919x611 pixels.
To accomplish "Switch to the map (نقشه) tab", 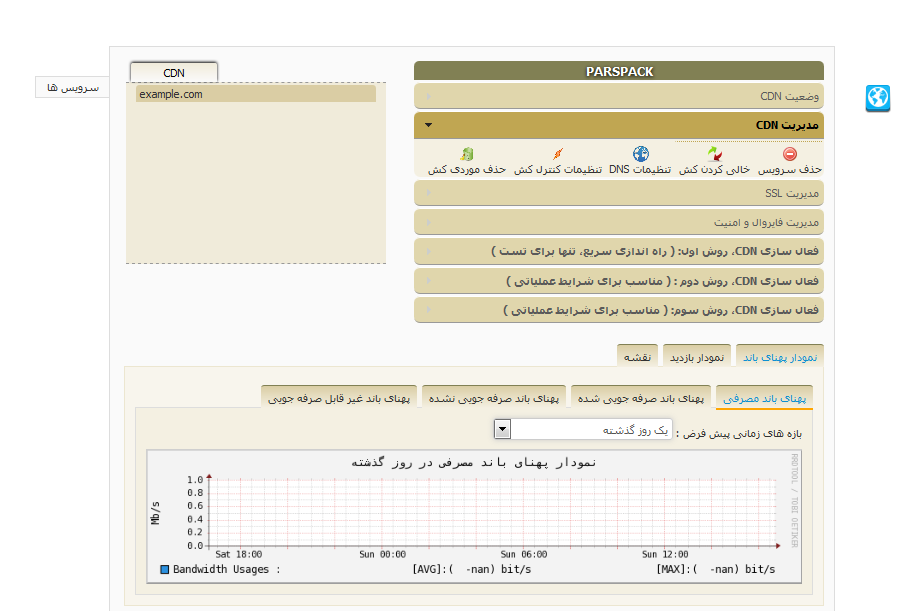I will point(637,357).
